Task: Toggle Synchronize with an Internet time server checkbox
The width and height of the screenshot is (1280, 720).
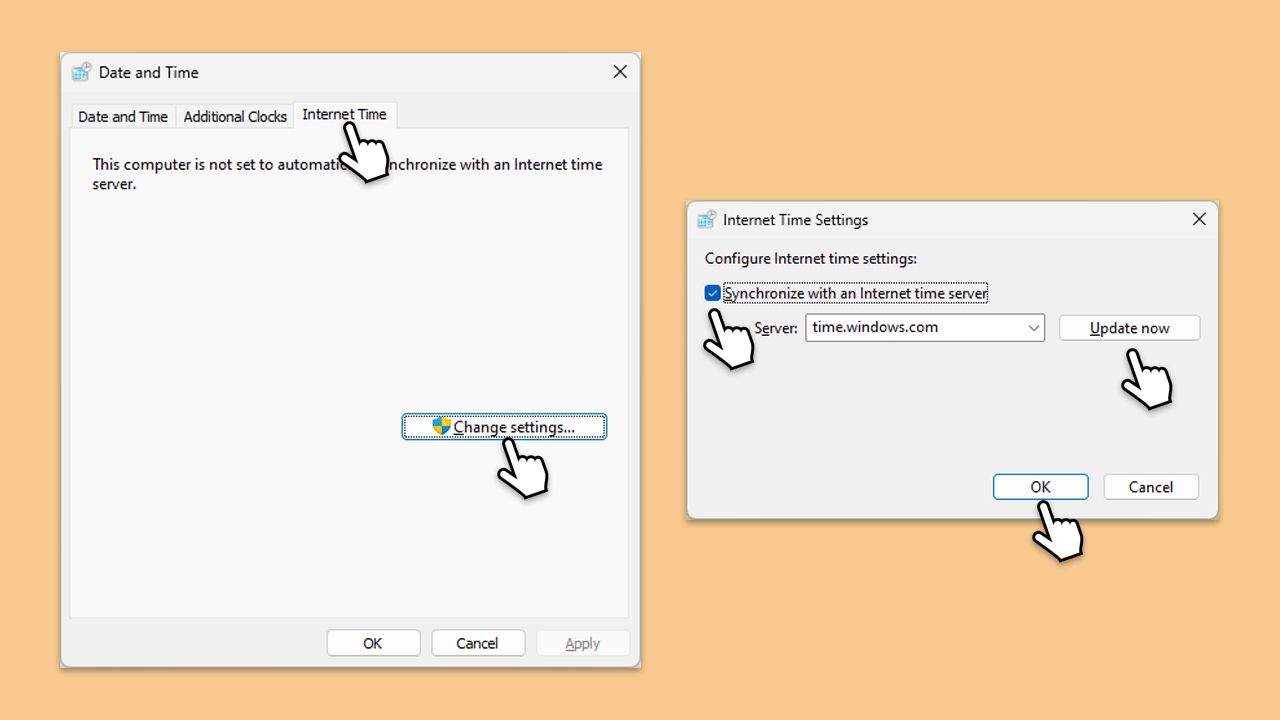Action: pos(712,293)
